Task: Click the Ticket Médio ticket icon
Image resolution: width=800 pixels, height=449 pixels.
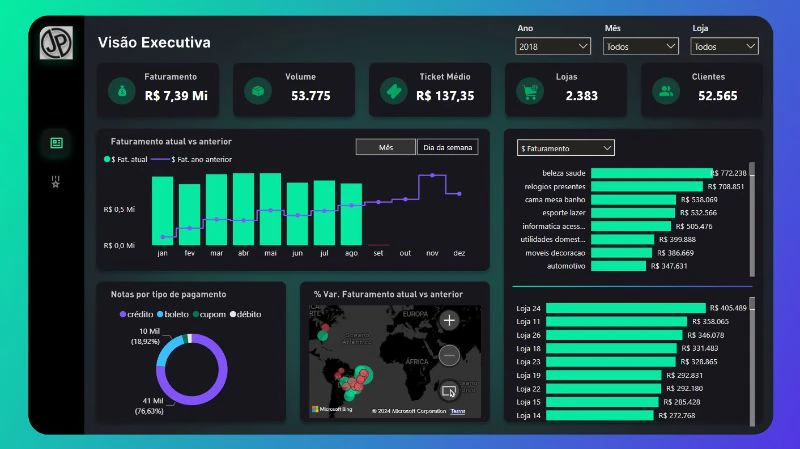Action: pos(393,91)
